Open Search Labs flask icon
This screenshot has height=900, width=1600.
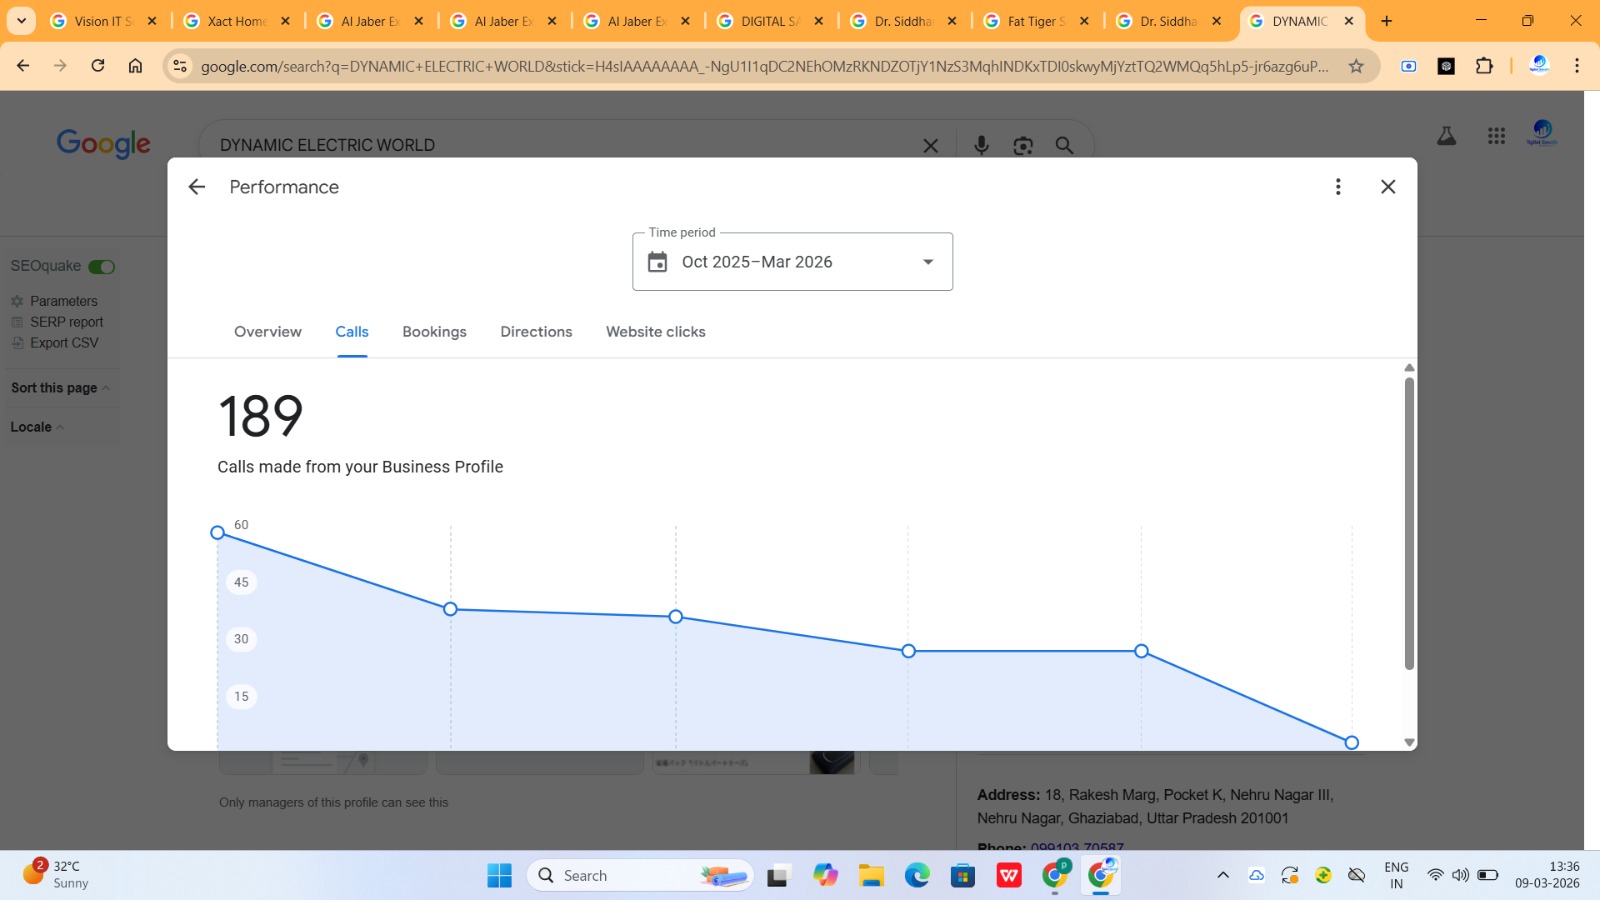1446,136
